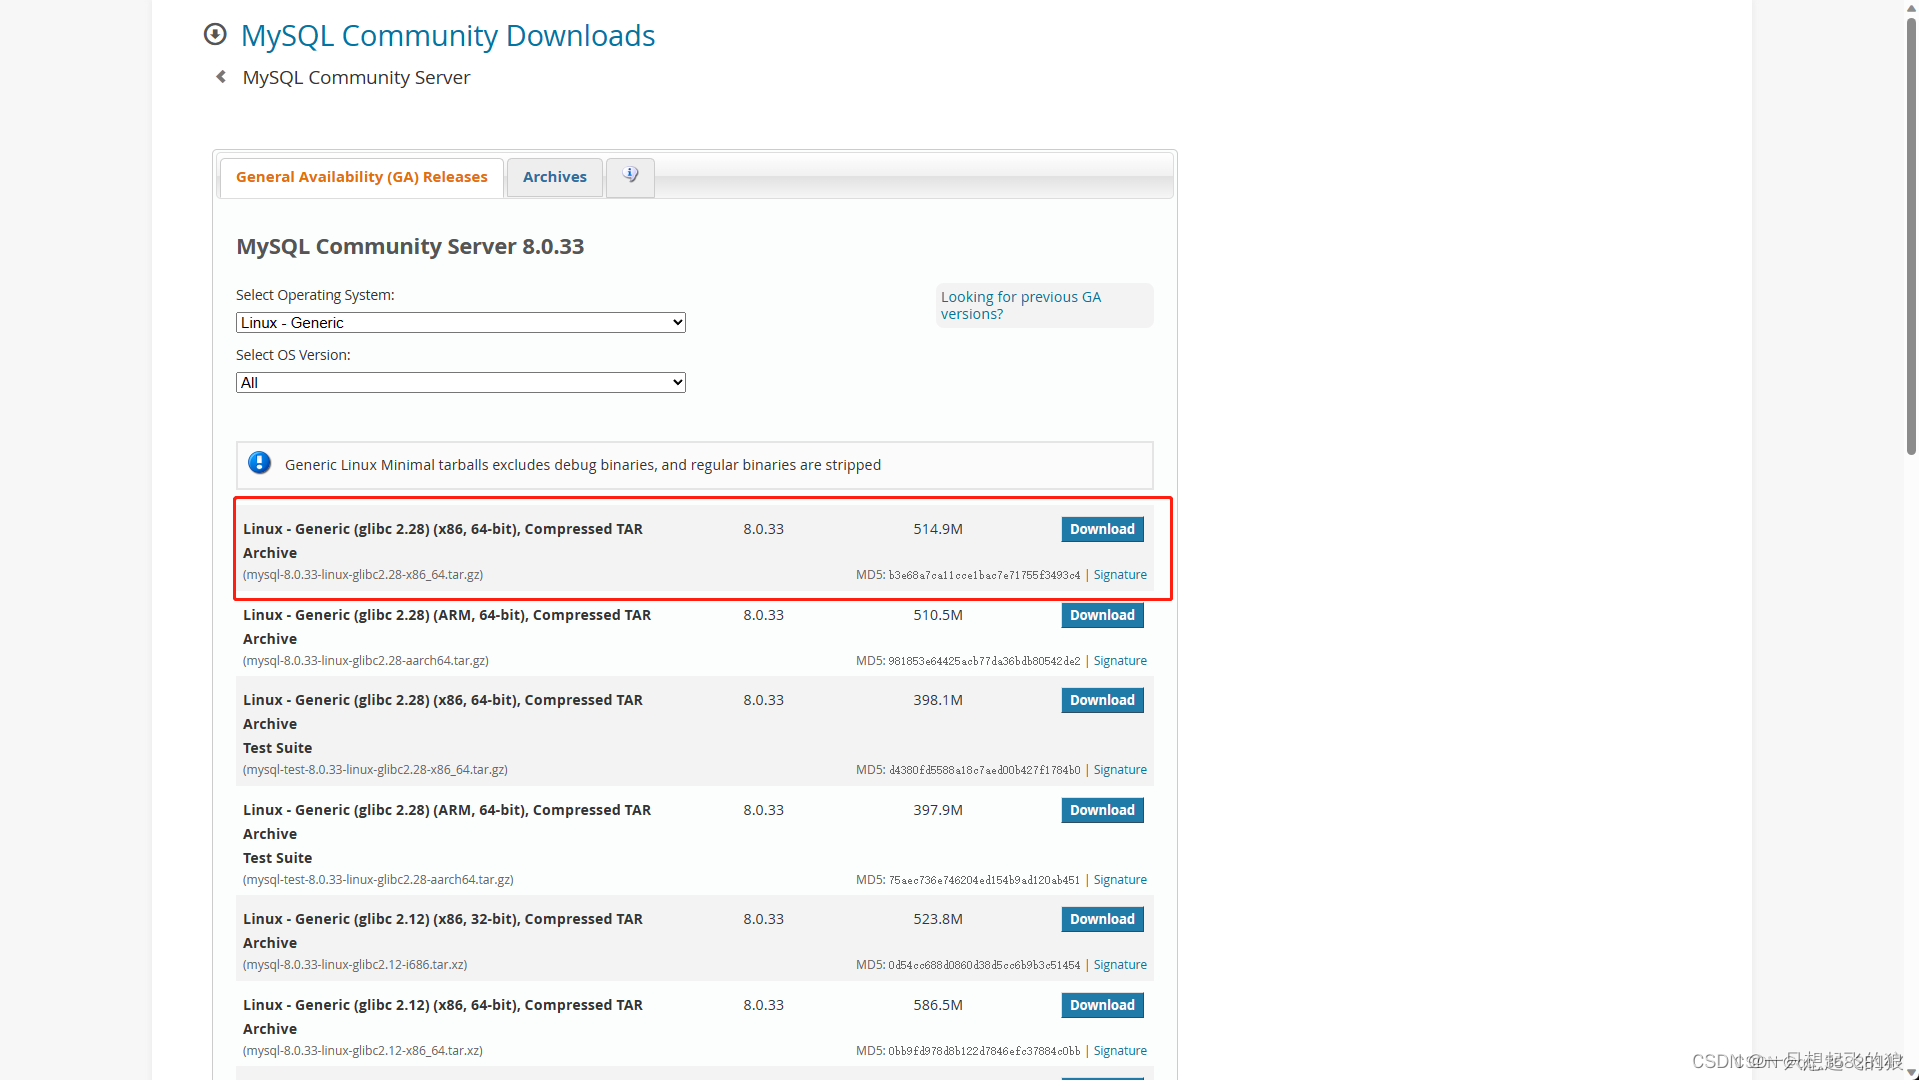Screen dimensions: 1919x1080
Task: Click the back chevron beside MySQL Community Server
Action: (220, 76)
